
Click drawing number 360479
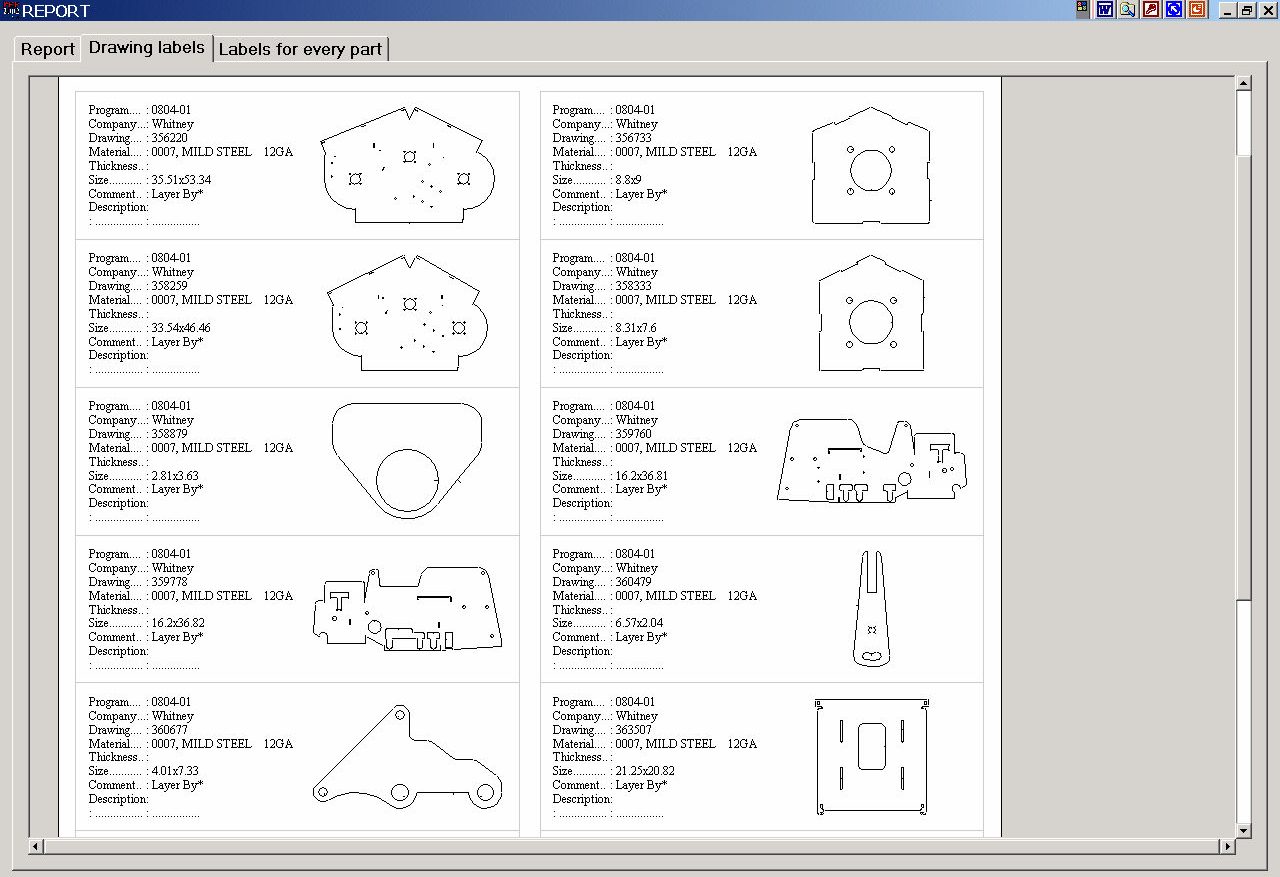(x=633, y=582)
